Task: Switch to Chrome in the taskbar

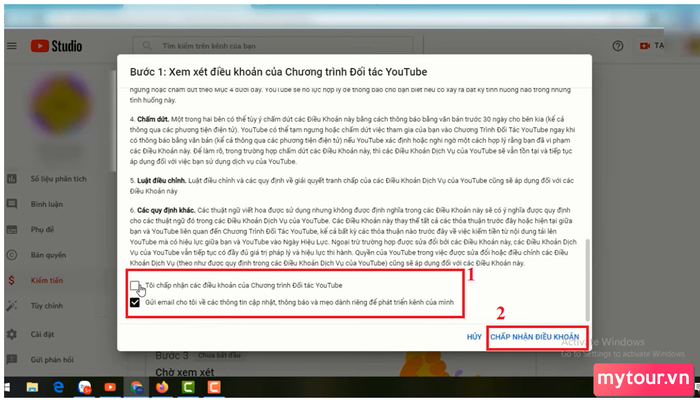Action: pos(137,387)
